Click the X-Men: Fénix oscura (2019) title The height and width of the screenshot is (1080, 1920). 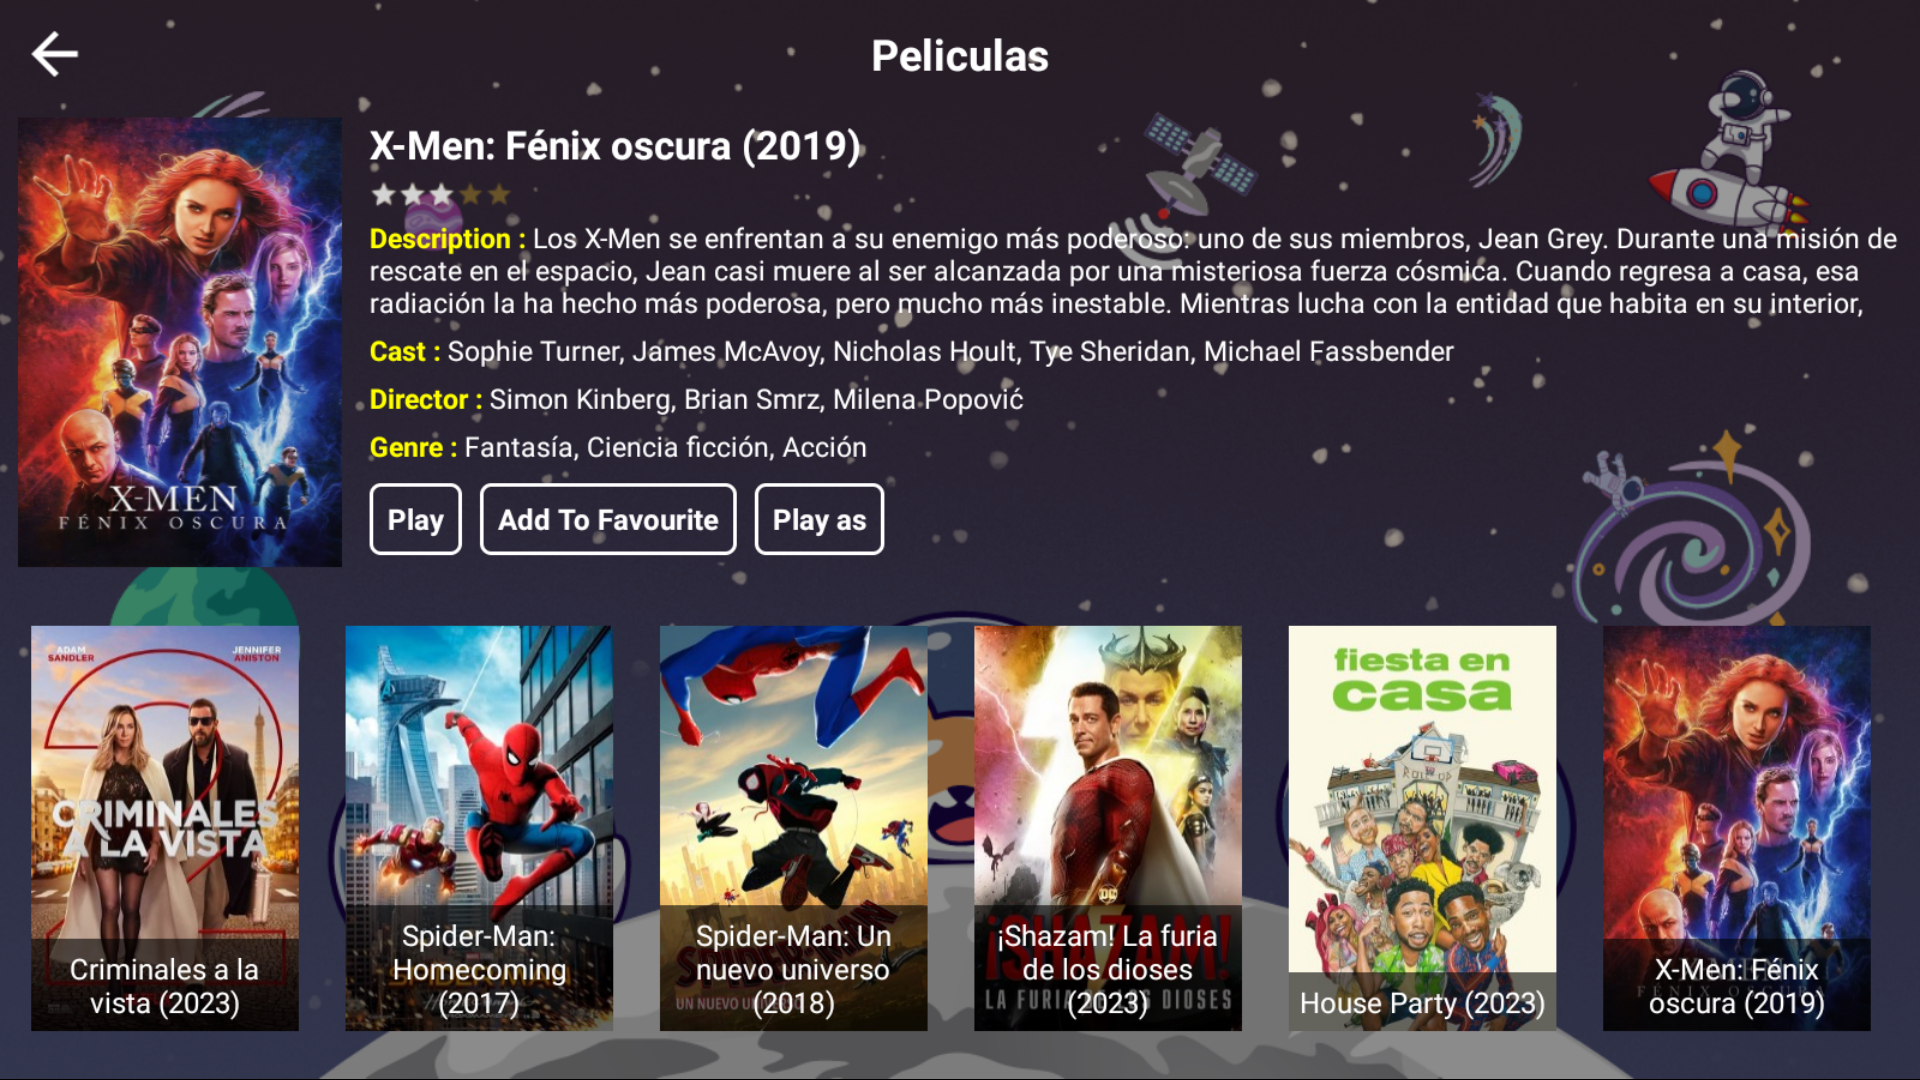(615, 146)
